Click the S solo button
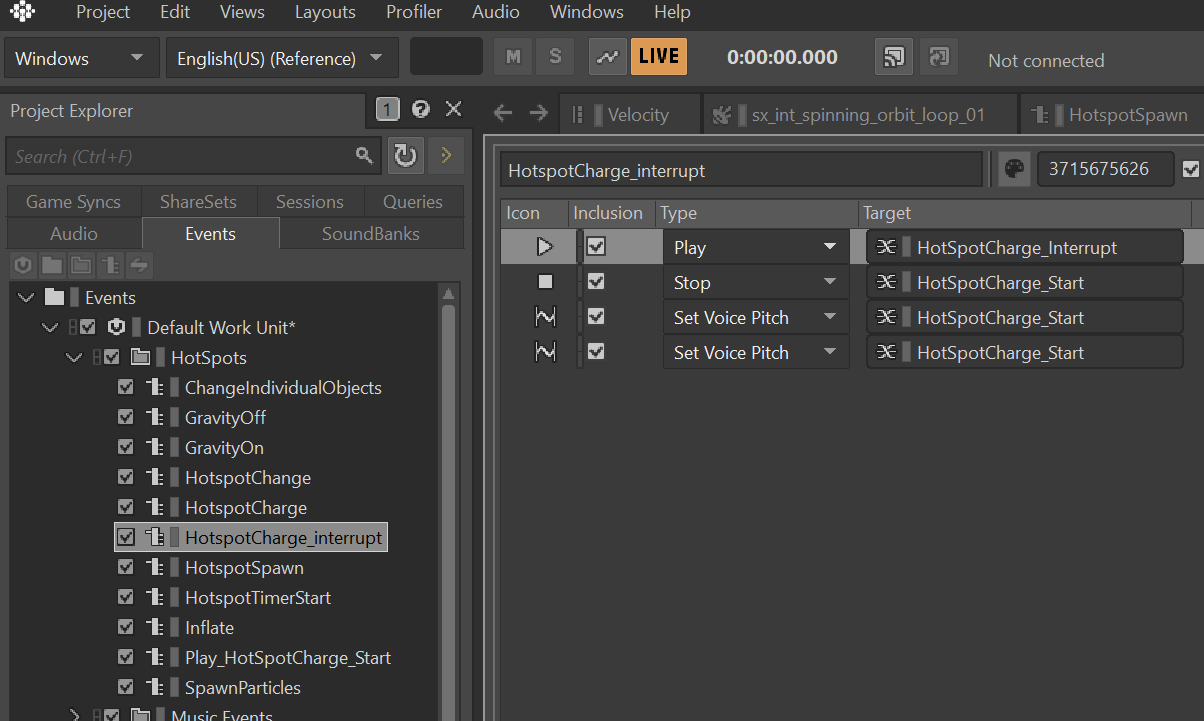The image size is (1204, 721). (x=555, y=57)
